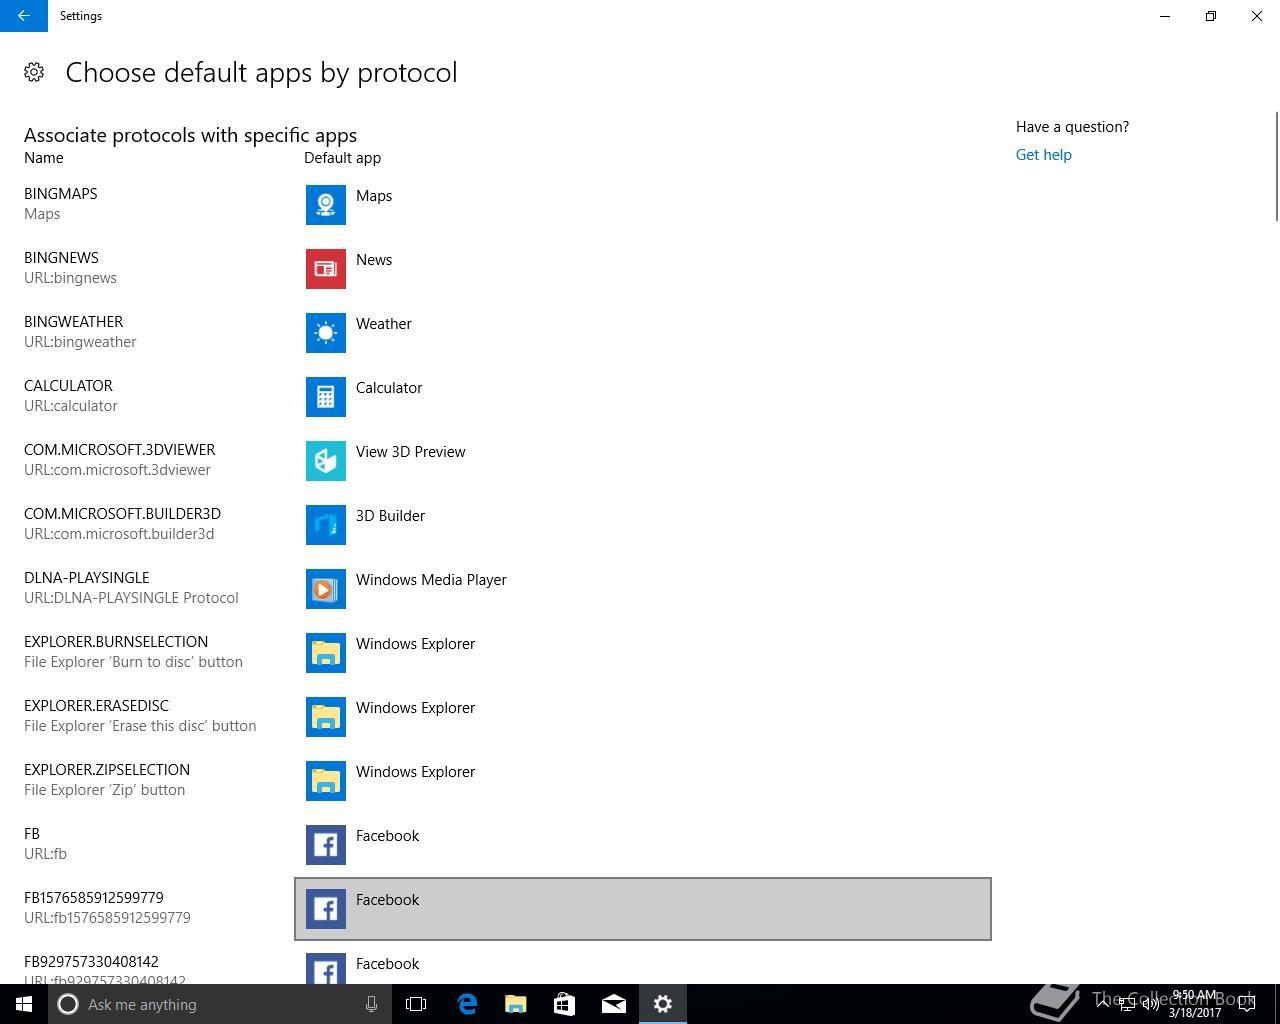Screen dimensions: 1280x1024
Task: Click the Calculator app icon
Action: click(326, 397)
